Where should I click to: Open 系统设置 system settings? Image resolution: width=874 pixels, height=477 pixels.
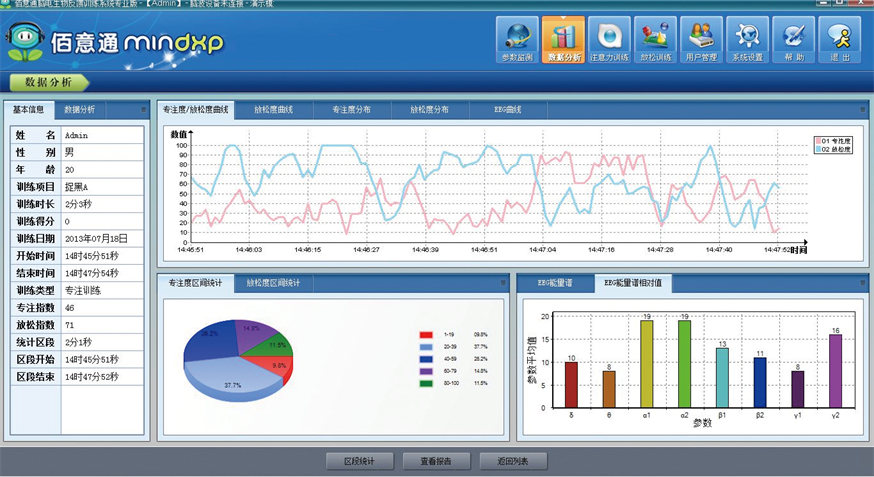747,40
